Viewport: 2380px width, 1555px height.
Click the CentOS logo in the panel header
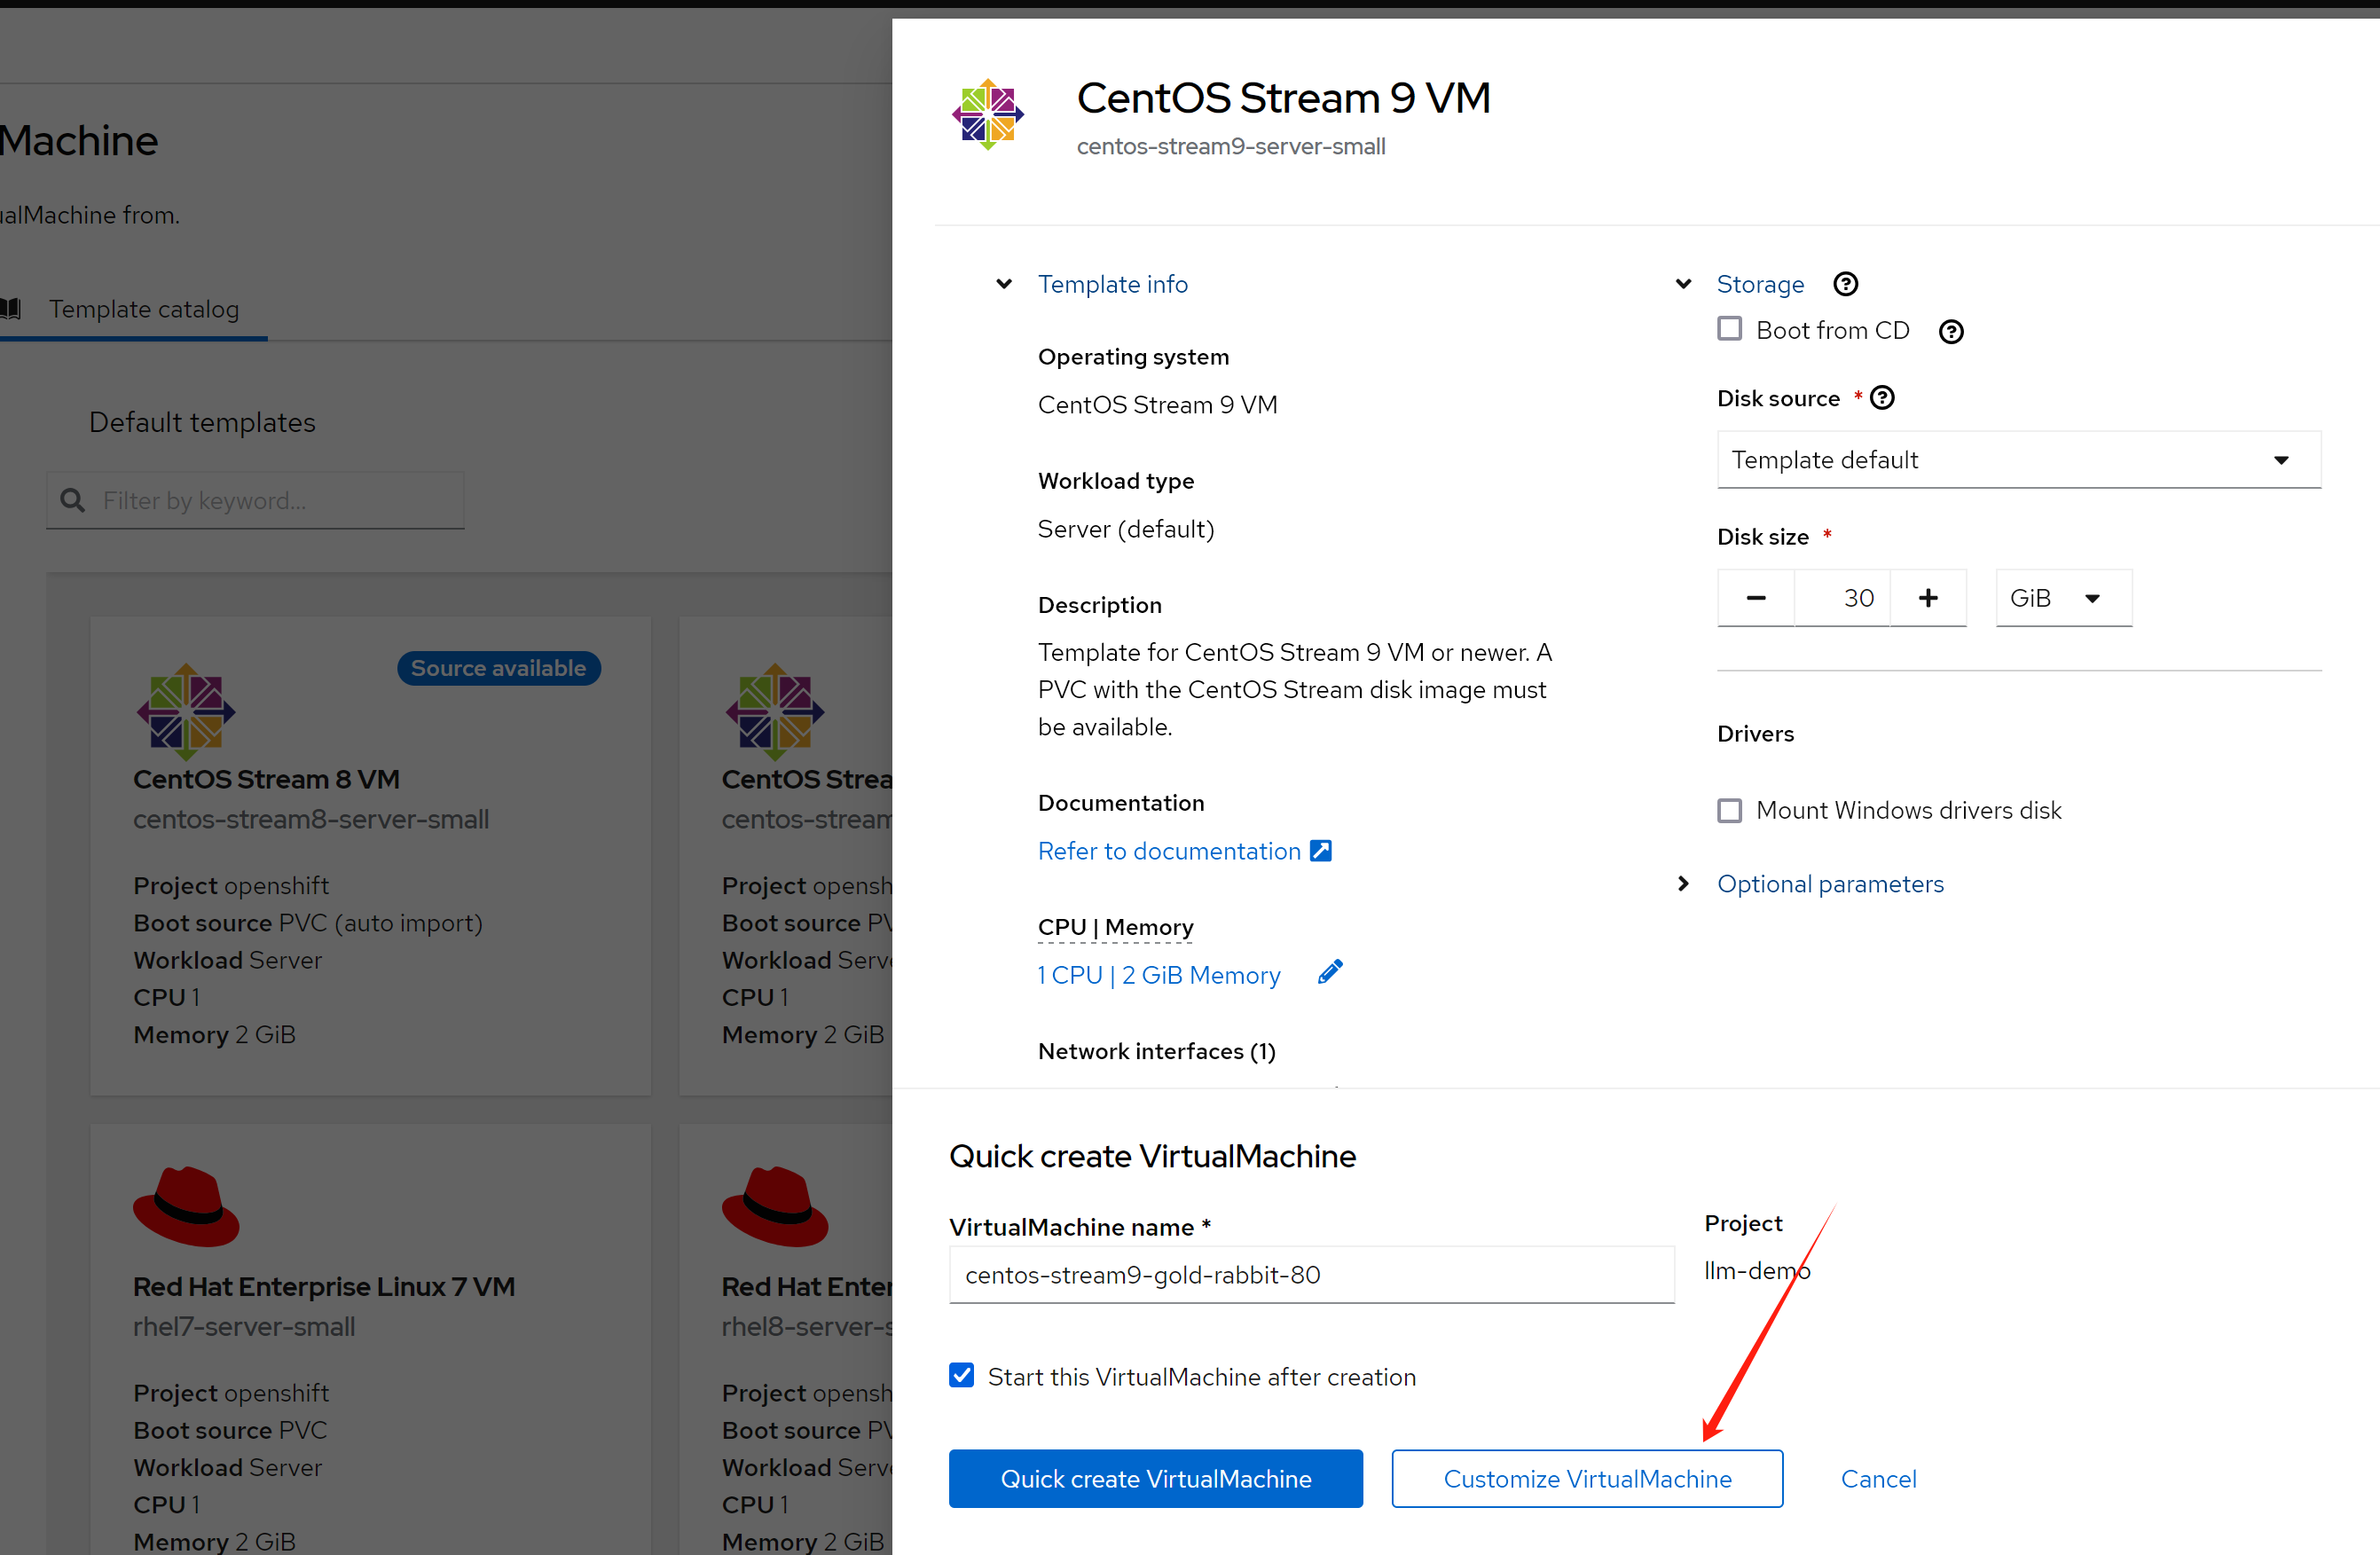pos(988,115)
